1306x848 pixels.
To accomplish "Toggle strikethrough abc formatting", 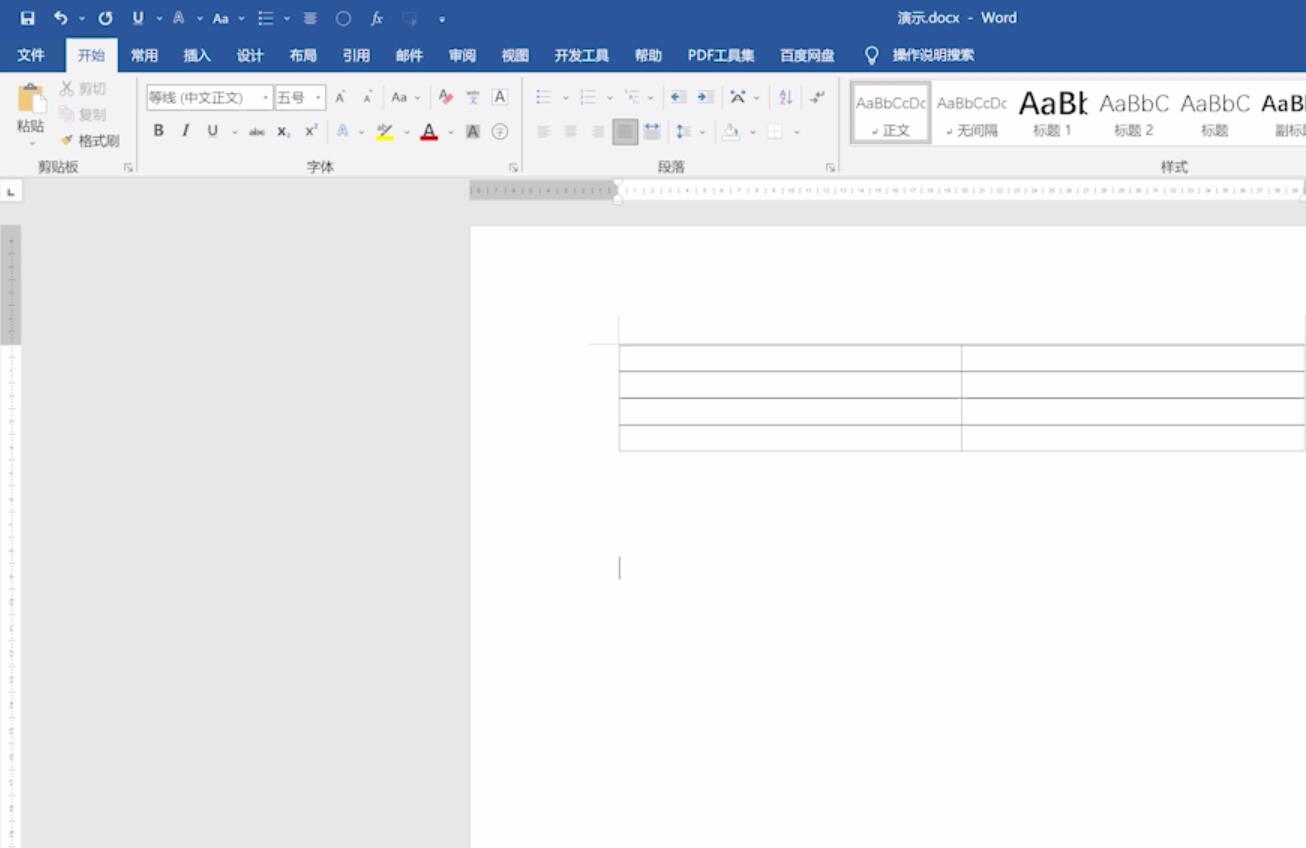I will (x=257, y=131).
